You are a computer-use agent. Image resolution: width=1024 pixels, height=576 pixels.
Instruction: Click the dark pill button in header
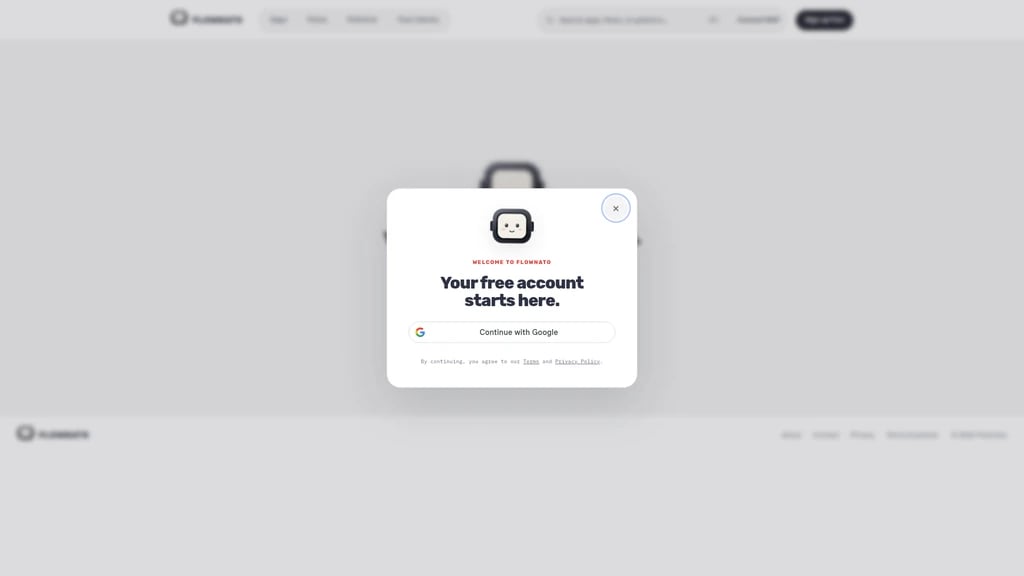pos(824,20)
